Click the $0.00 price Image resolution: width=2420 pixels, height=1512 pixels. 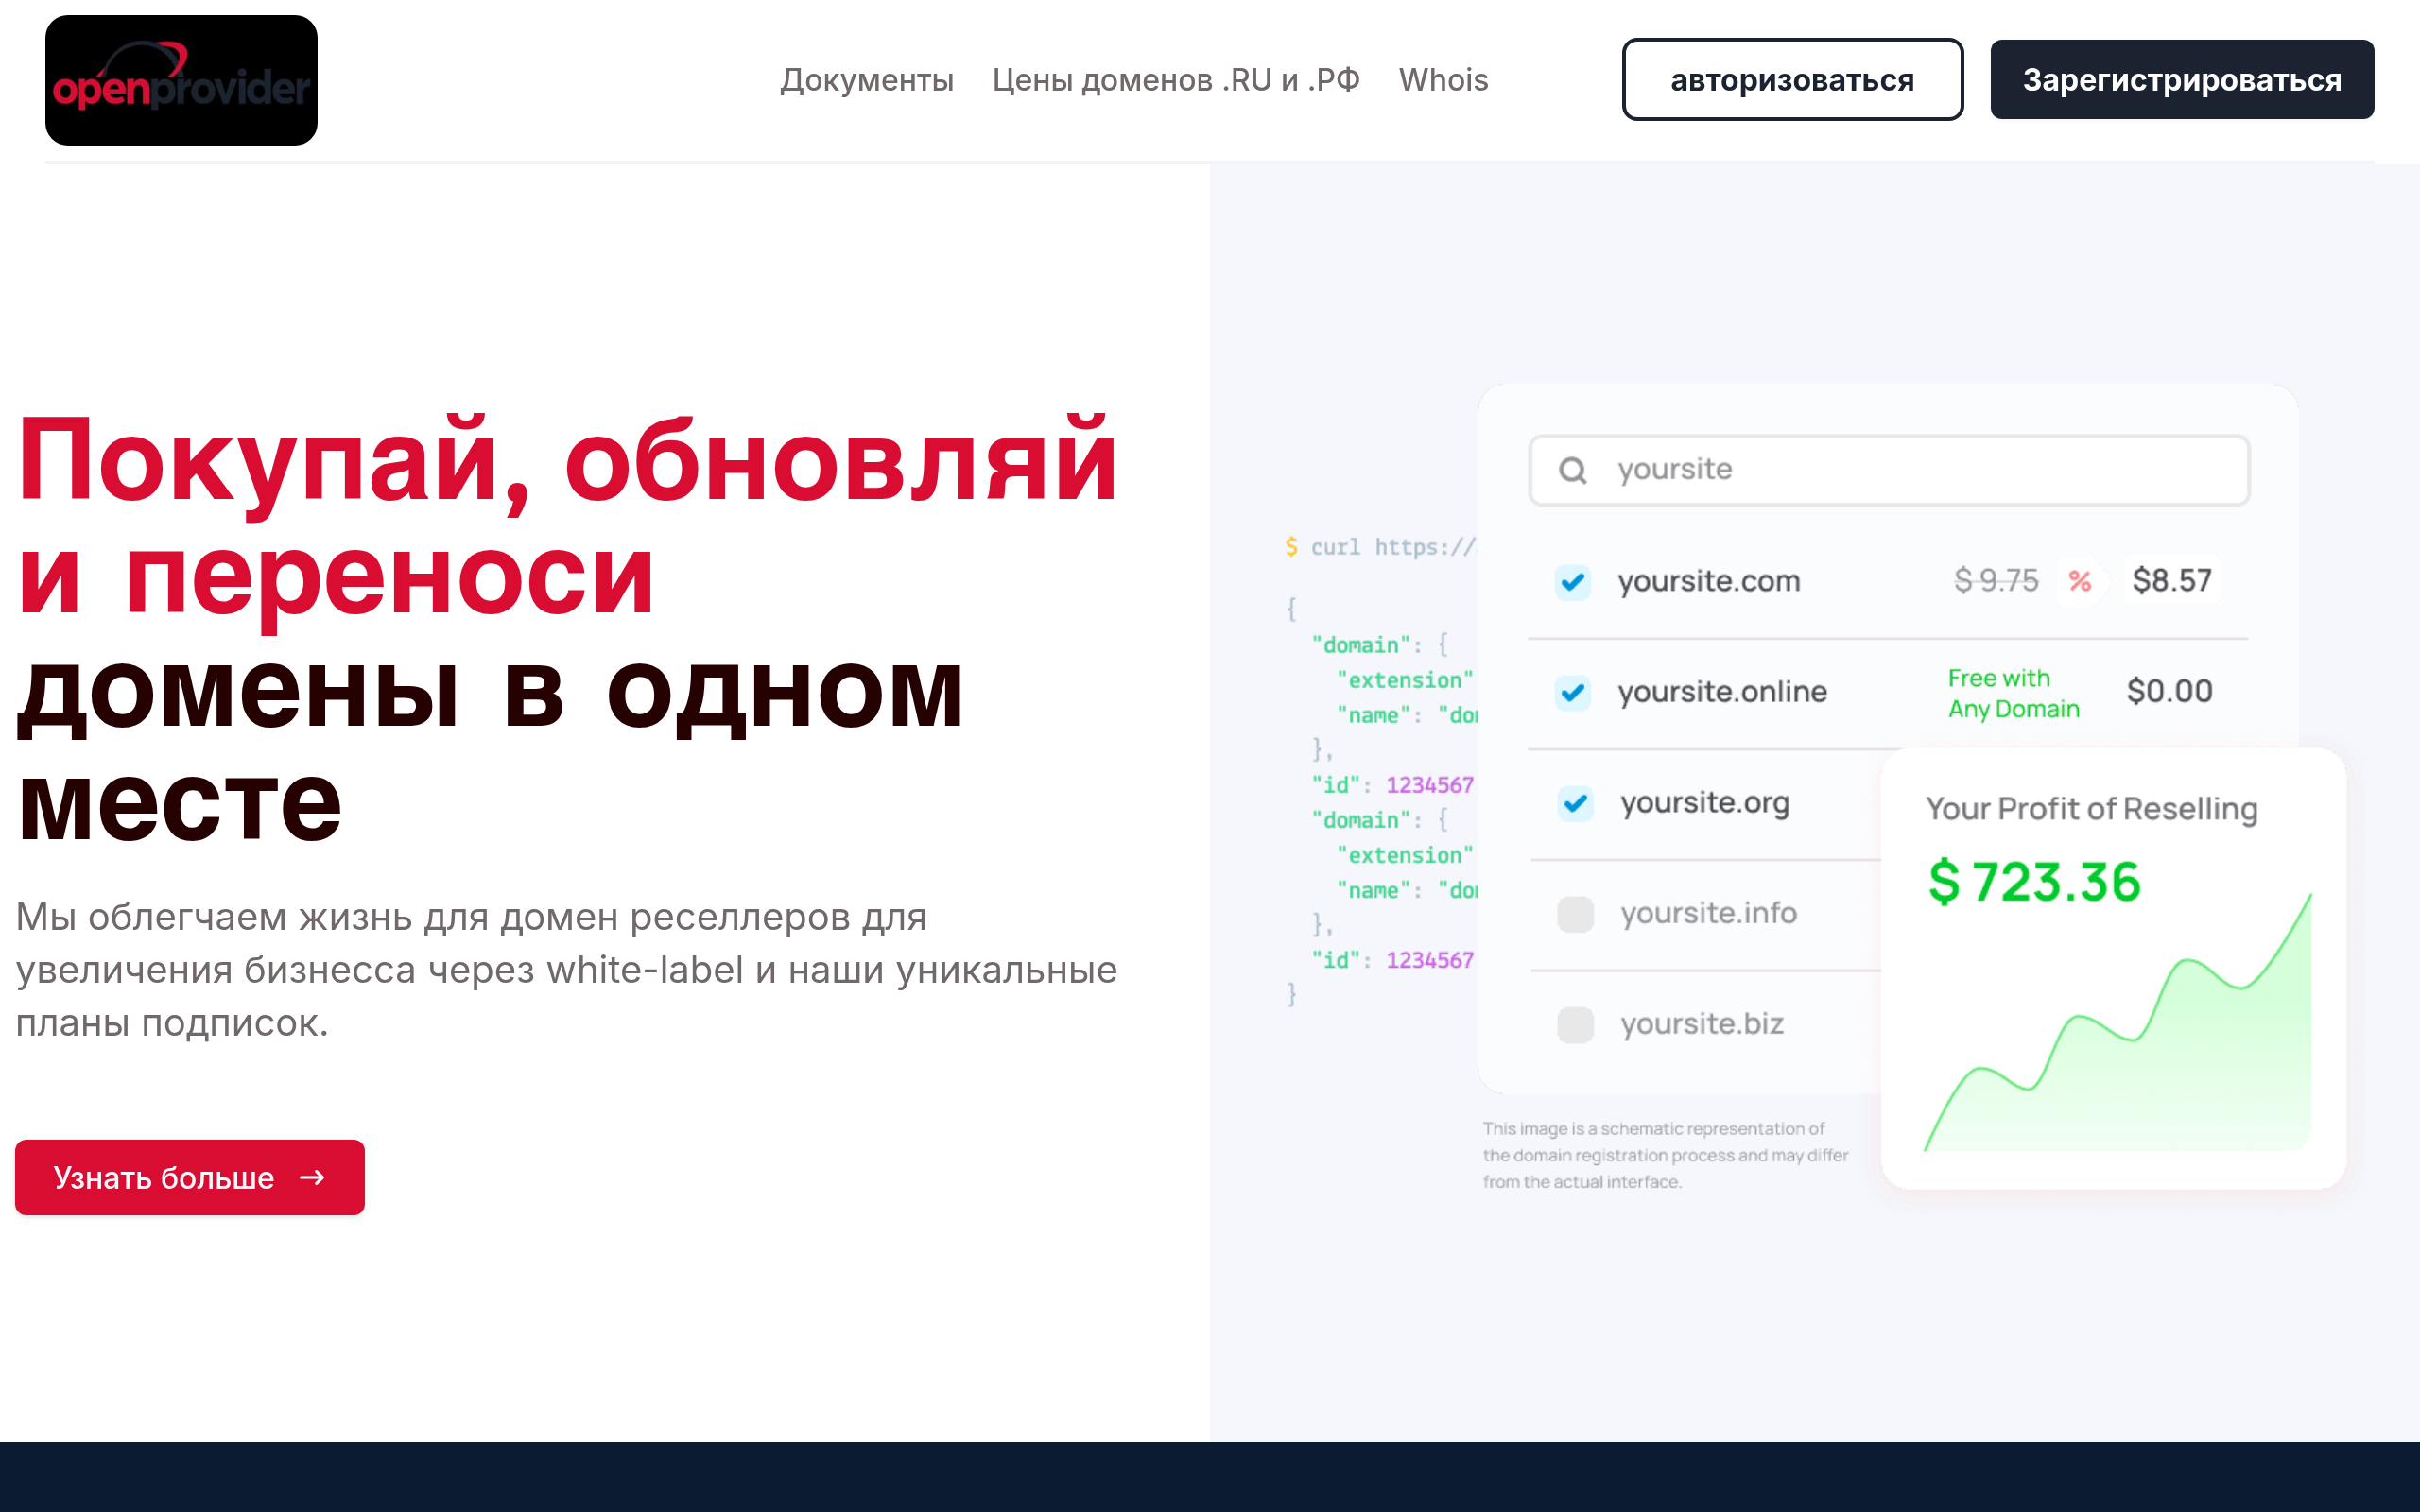(2170, 691)
